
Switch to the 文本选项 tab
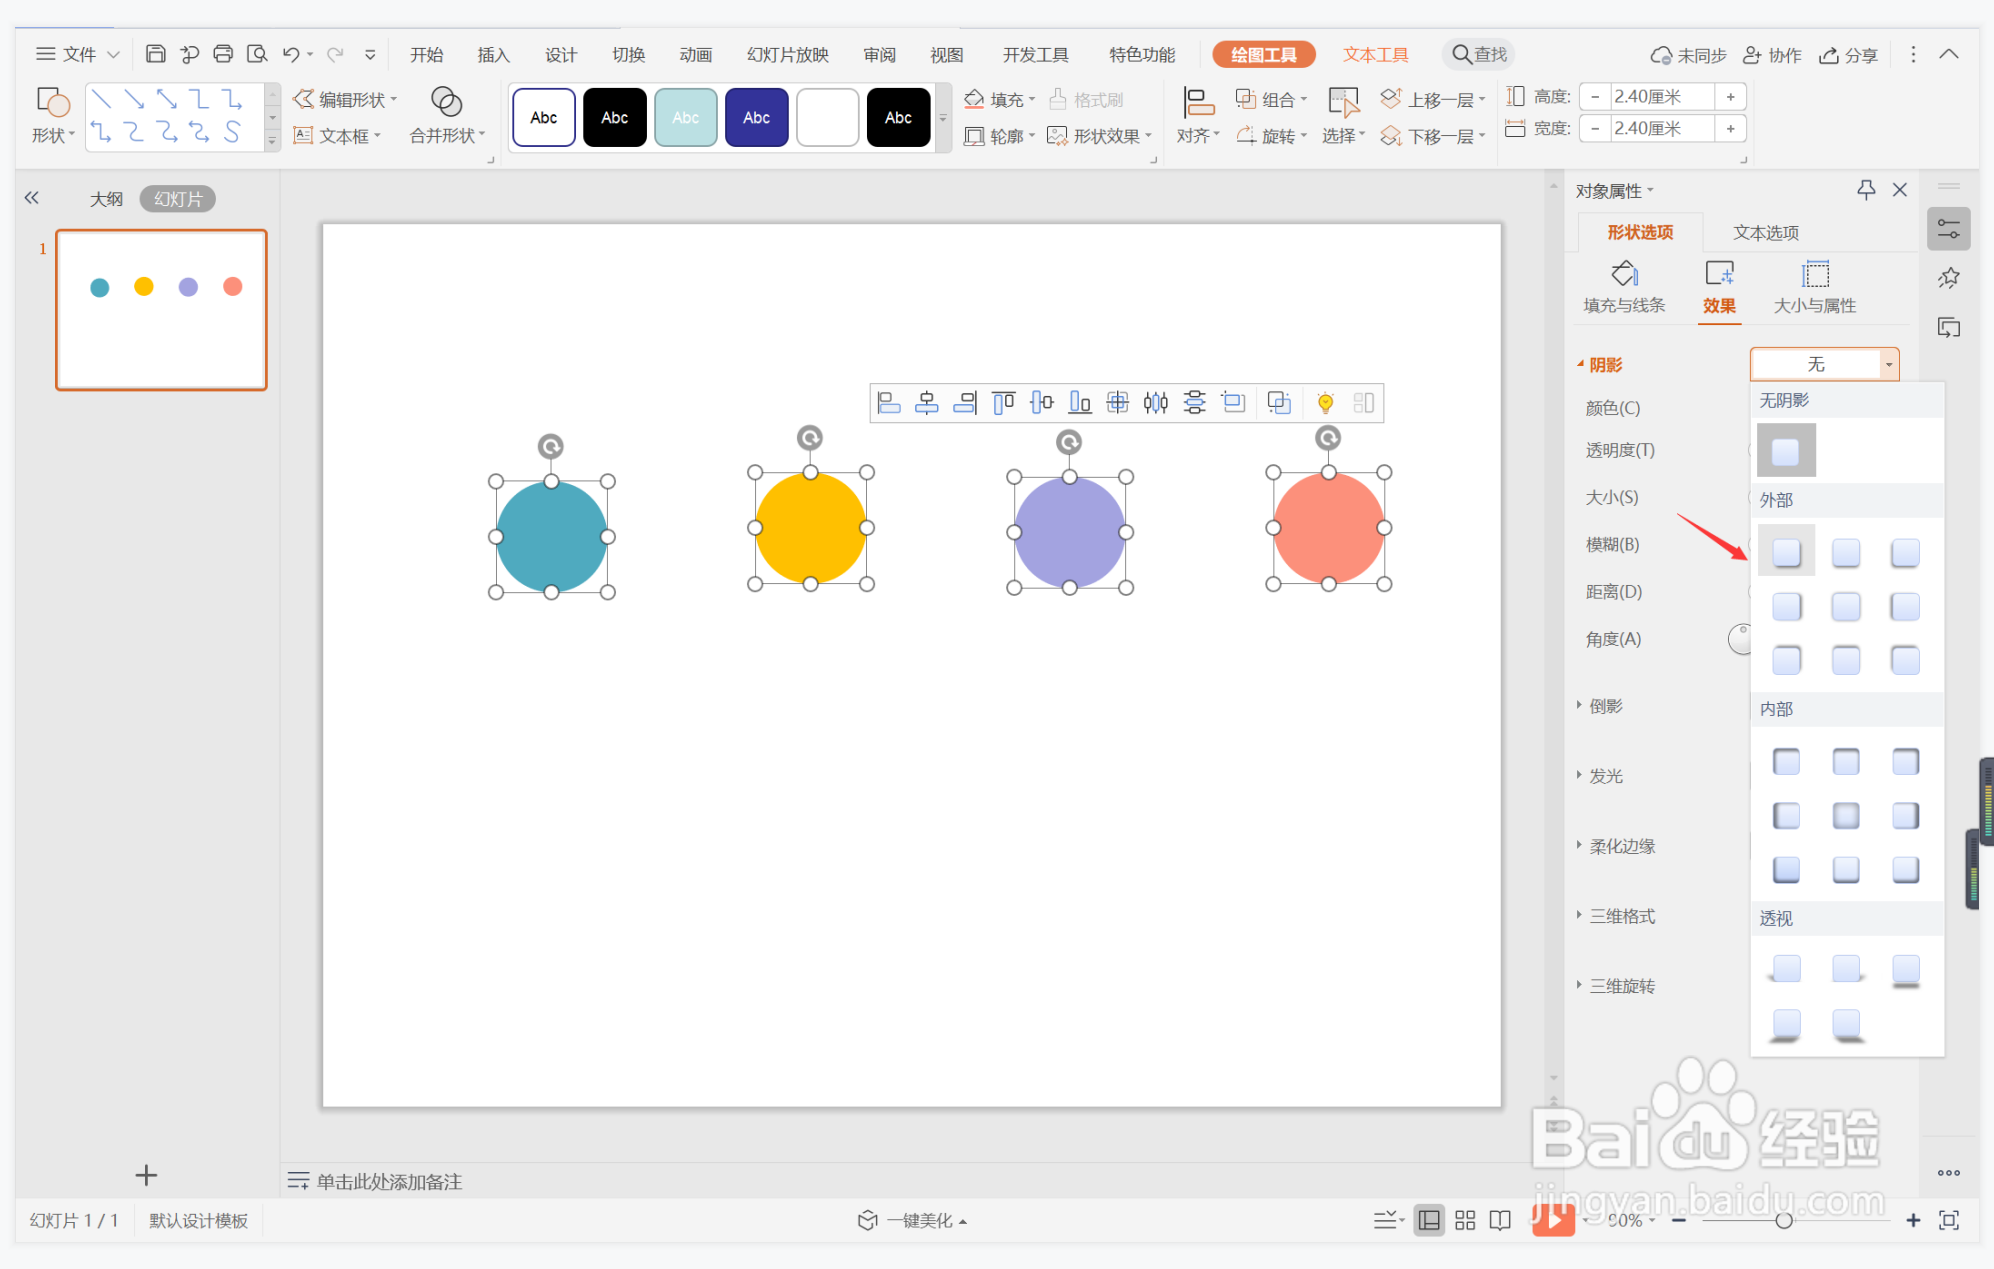(x=1765, y=233)
